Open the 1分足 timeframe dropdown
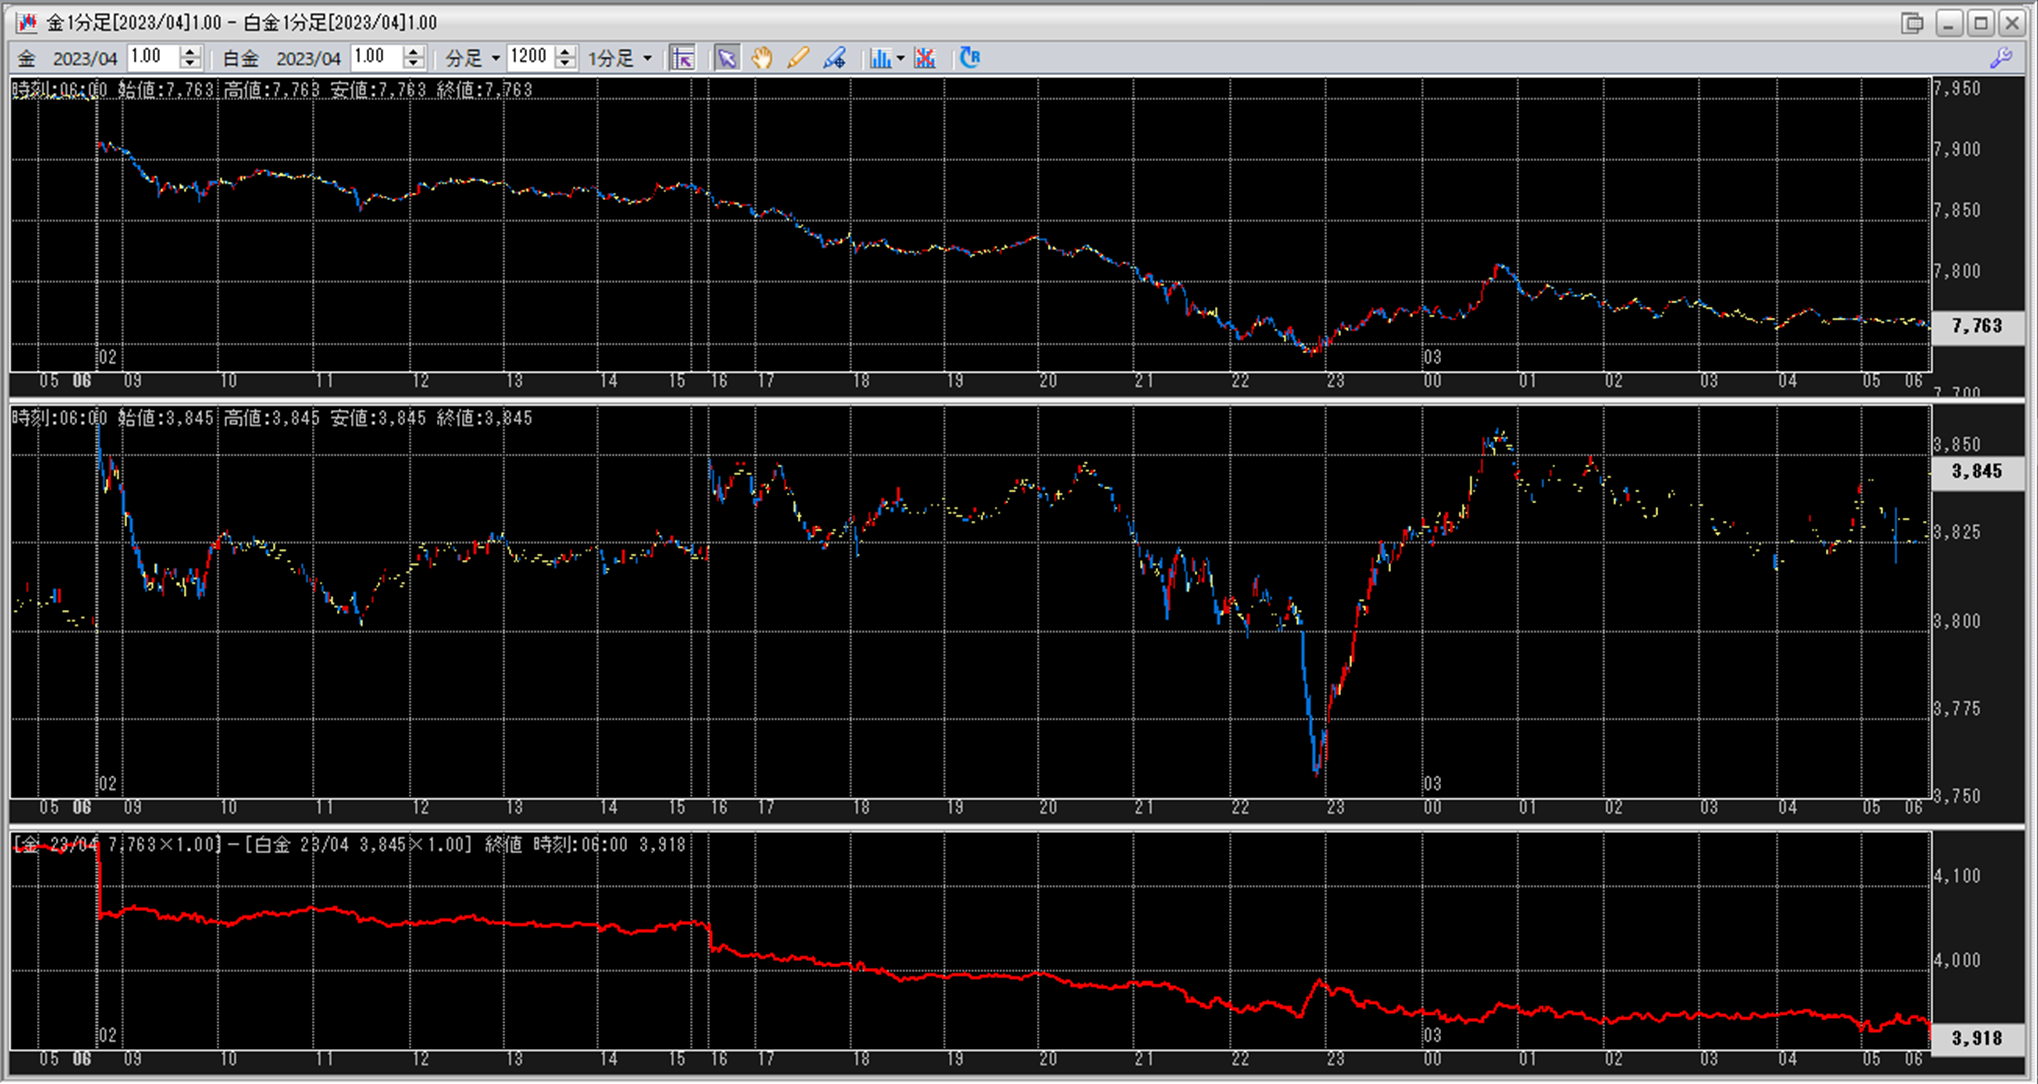The width and height of the screenshot is (2038, 1084). 647,58
